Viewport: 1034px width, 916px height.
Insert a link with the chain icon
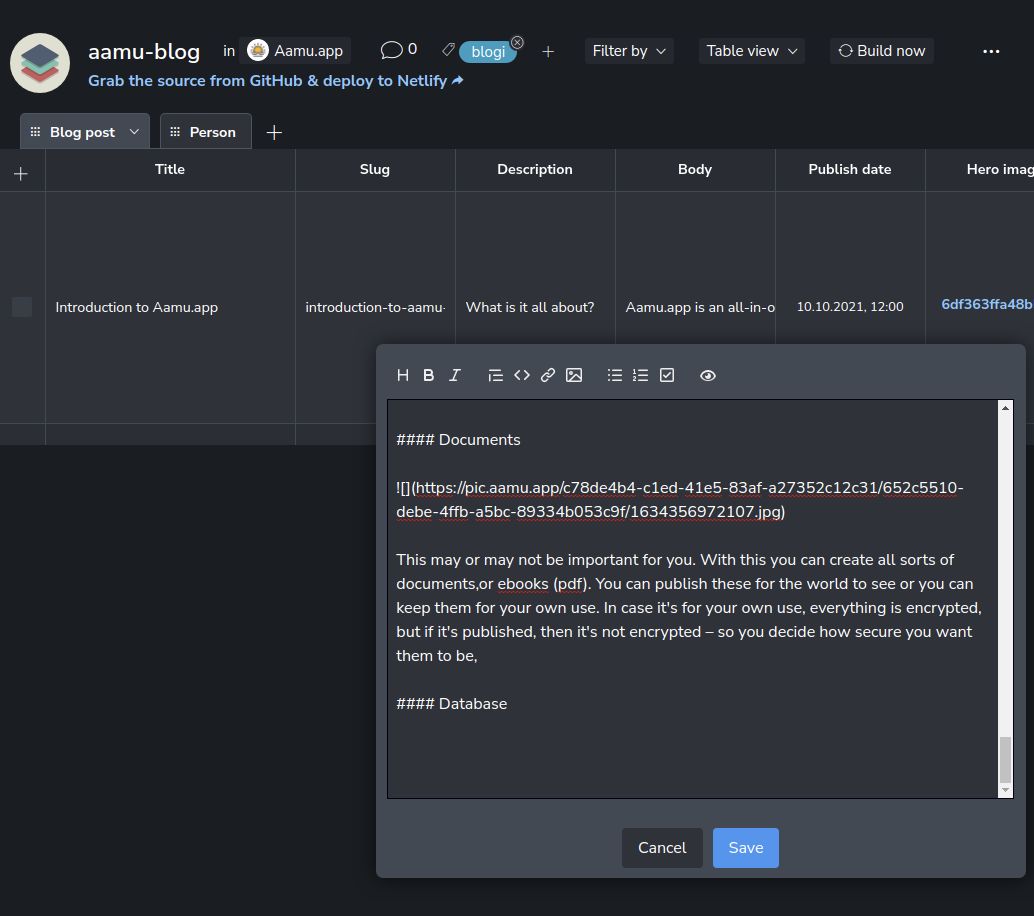(x=547, y=375)
